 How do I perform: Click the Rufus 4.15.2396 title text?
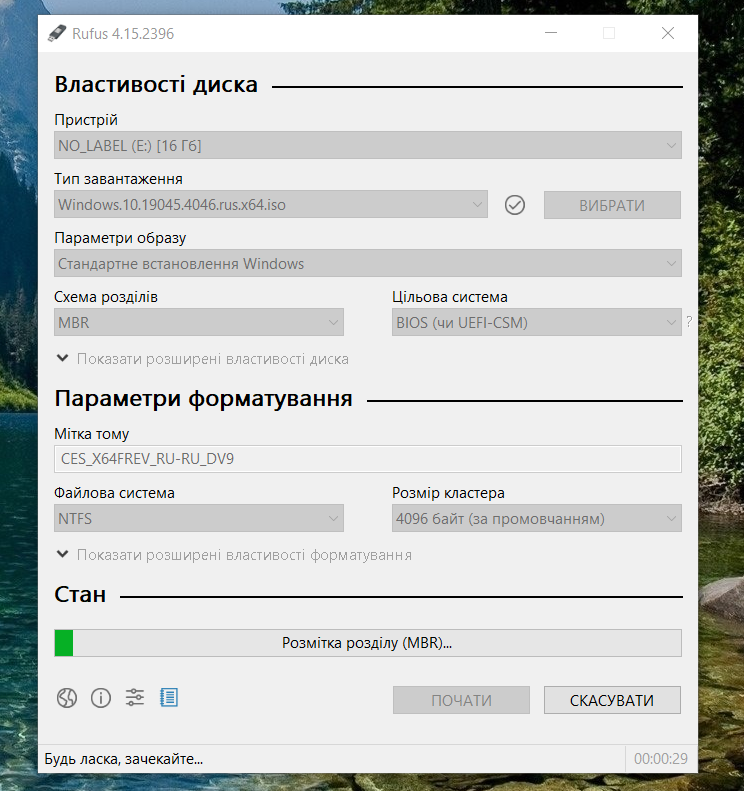[123, 34]
